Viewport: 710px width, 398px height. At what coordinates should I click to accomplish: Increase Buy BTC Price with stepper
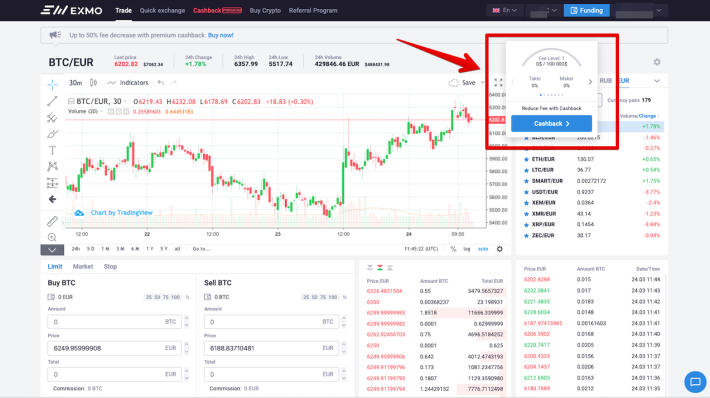pyautogui.click(x=187, y=345)
